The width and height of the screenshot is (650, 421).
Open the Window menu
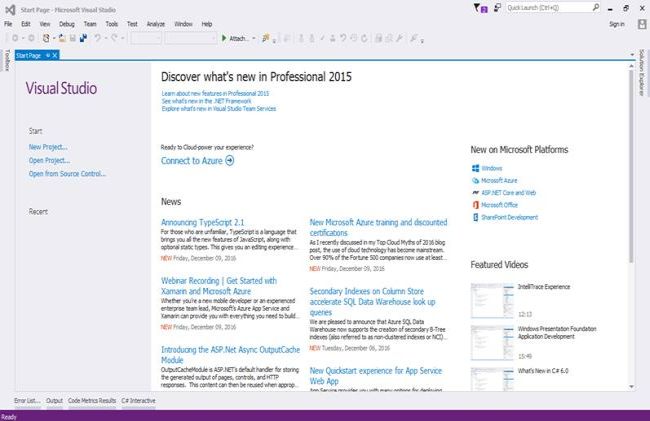(x=183, y=24)
